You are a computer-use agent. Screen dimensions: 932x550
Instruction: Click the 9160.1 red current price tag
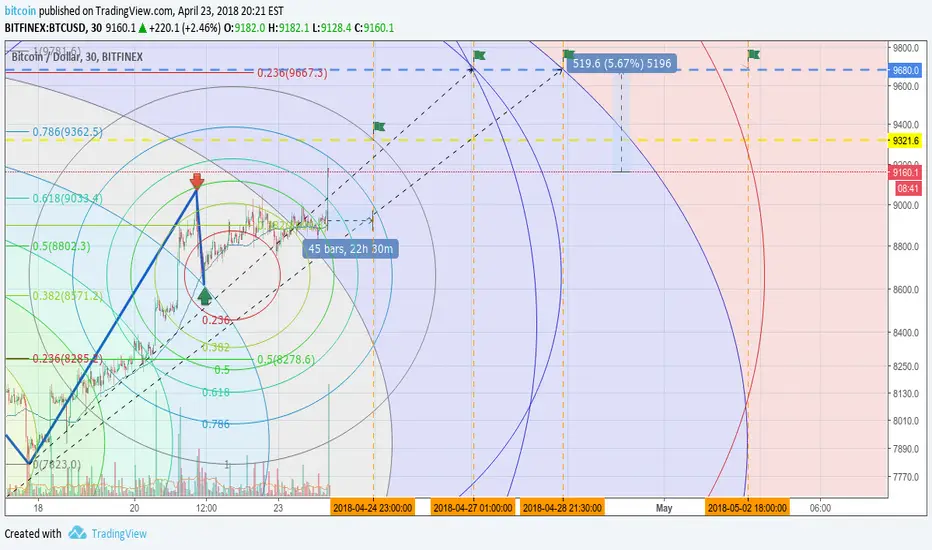click(905, 172)
